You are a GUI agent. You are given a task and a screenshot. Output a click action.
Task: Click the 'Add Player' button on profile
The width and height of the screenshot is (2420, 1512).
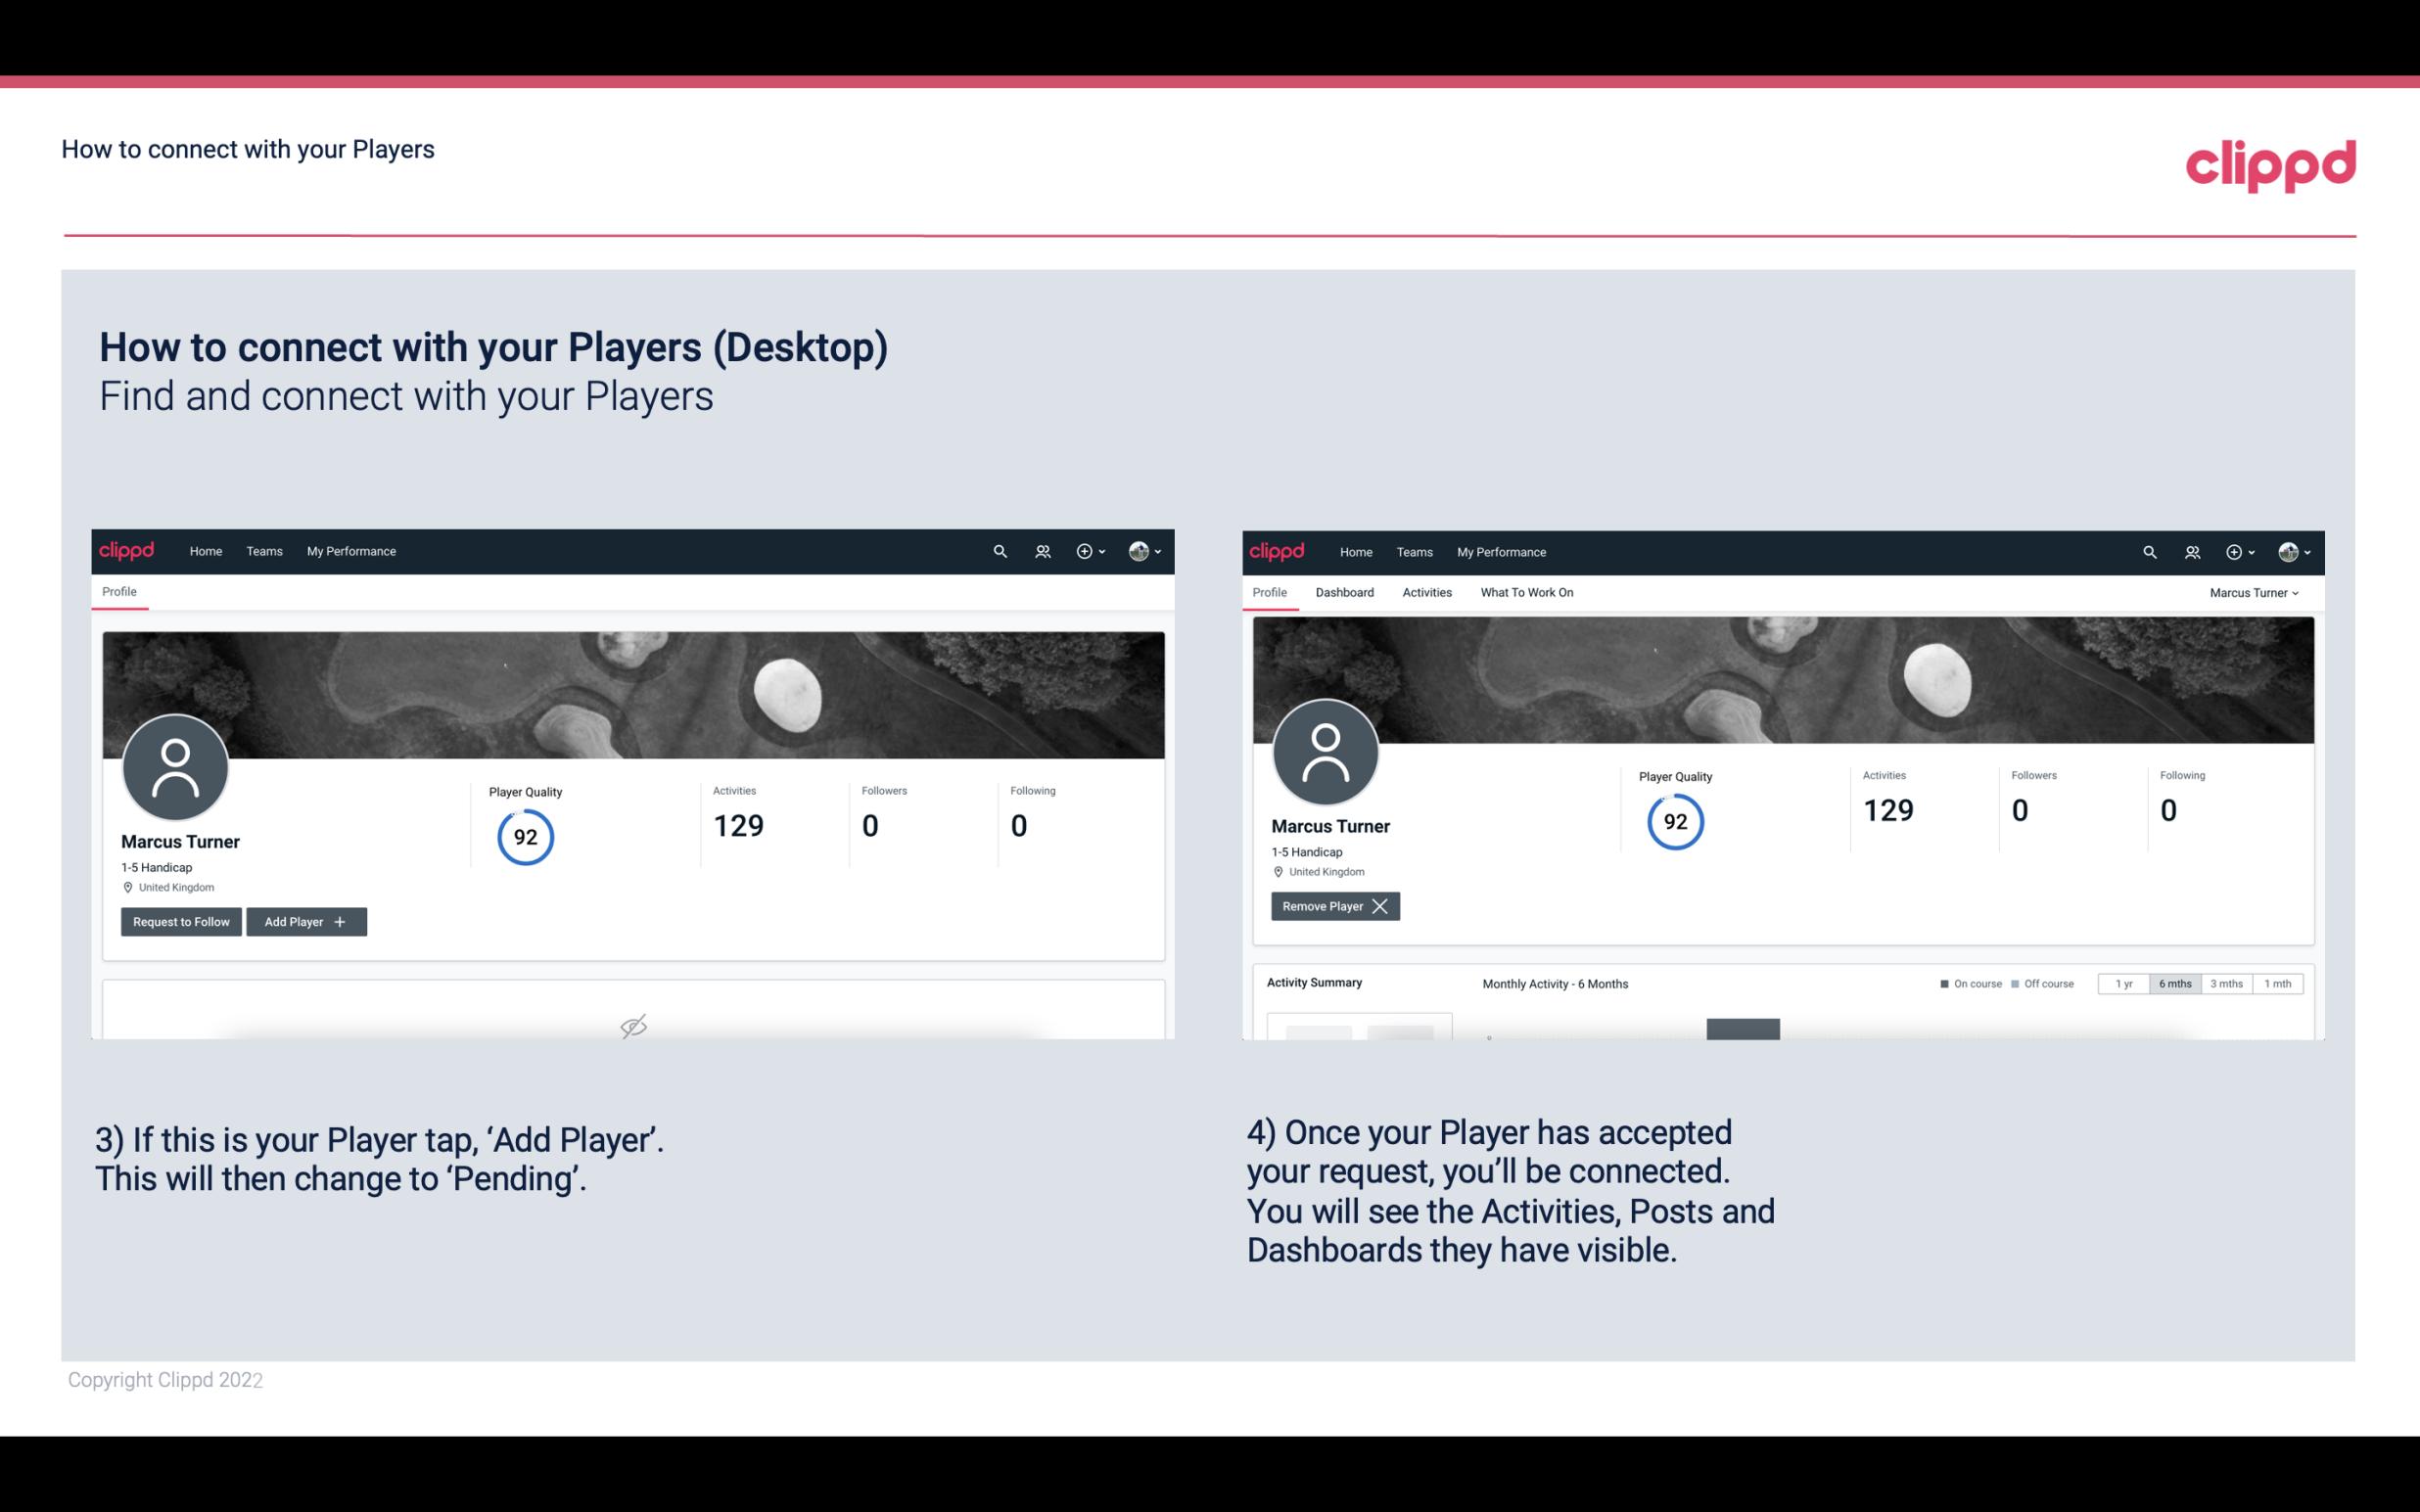tap(306, 920)
